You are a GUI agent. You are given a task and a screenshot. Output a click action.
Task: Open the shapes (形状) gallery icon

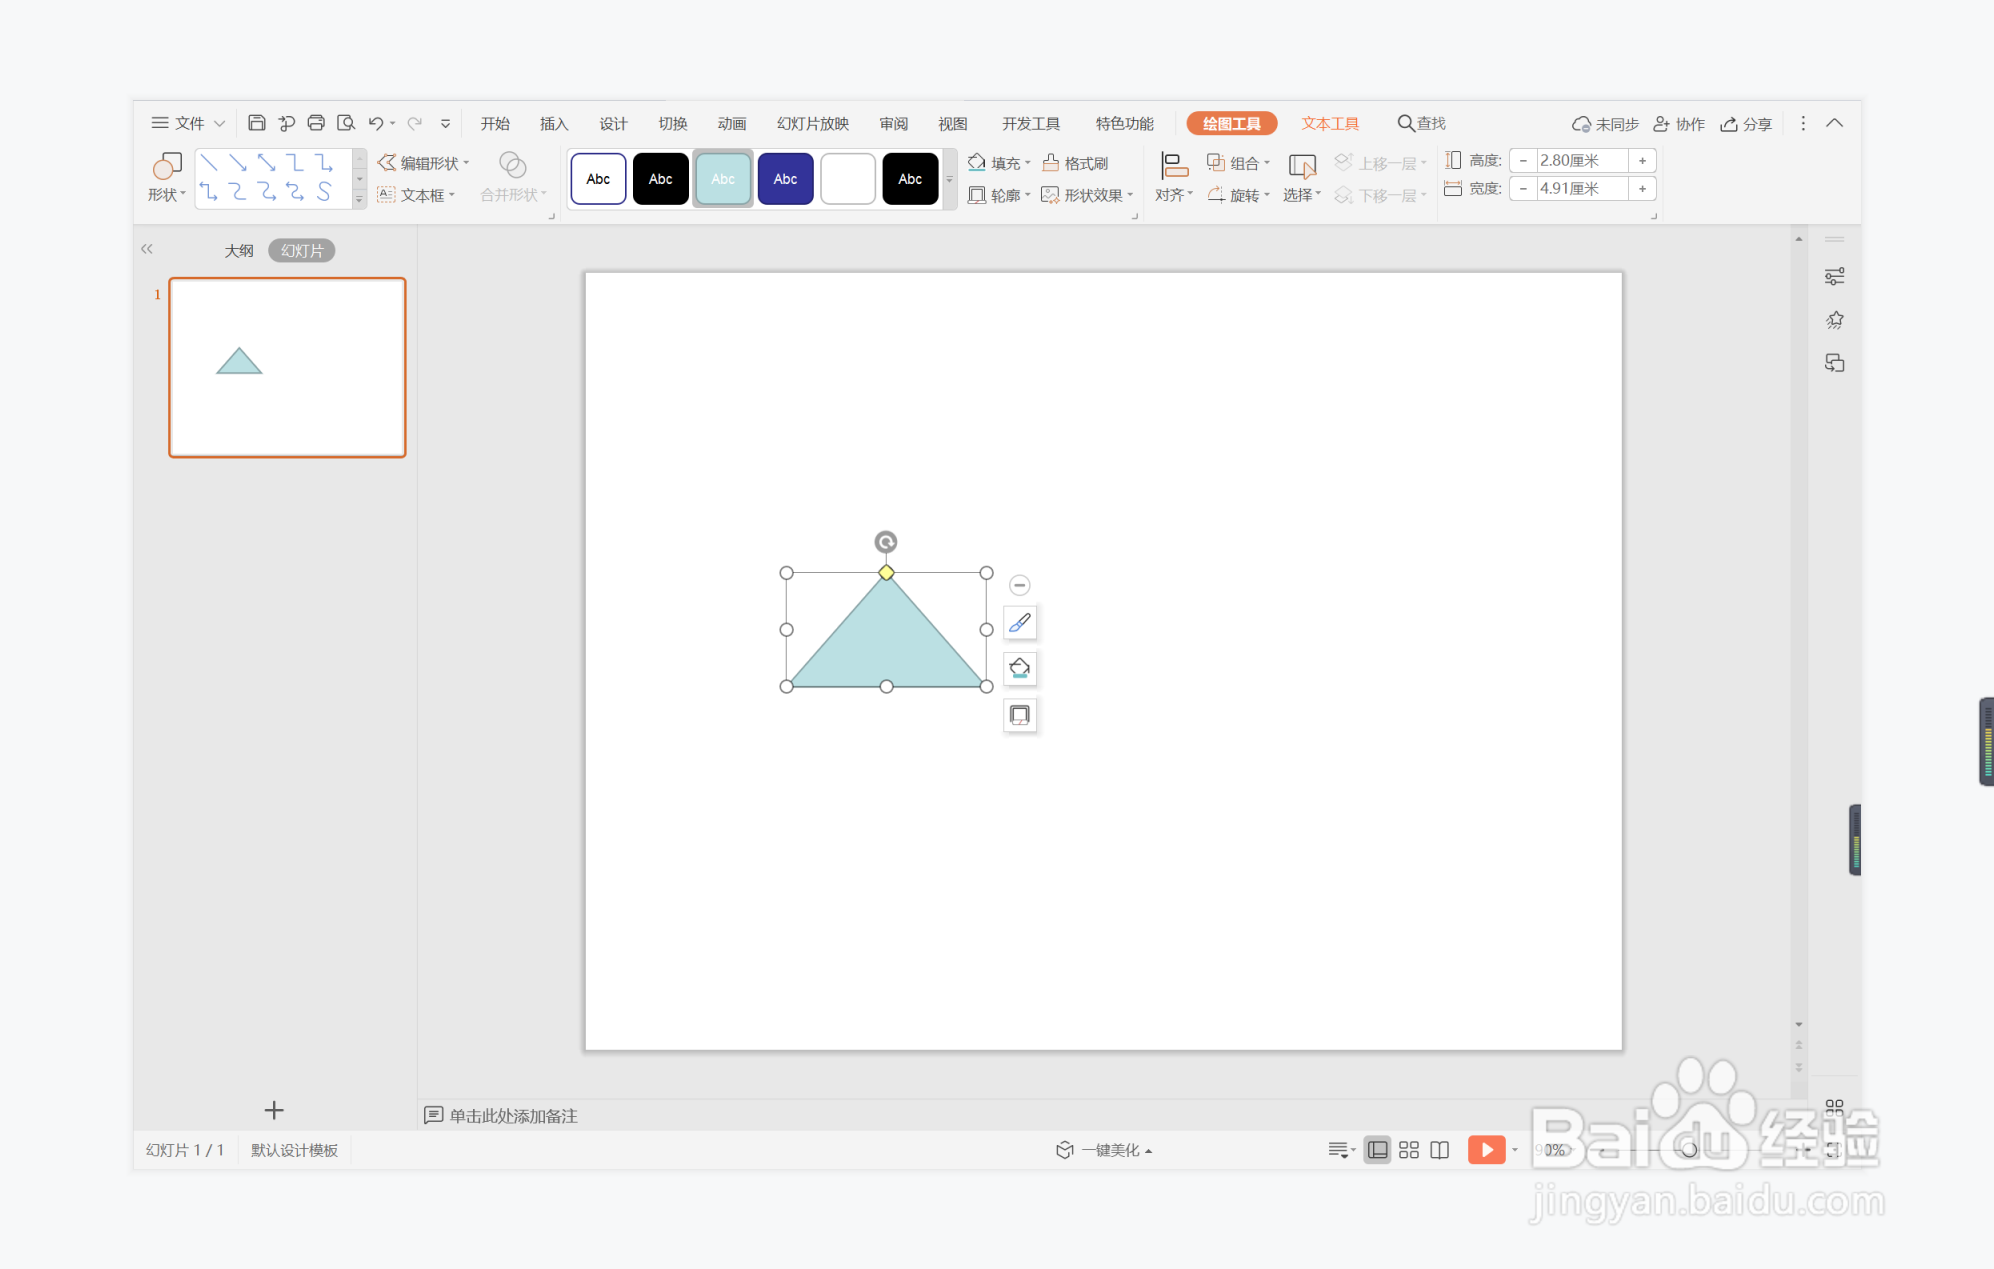[166, 166]
